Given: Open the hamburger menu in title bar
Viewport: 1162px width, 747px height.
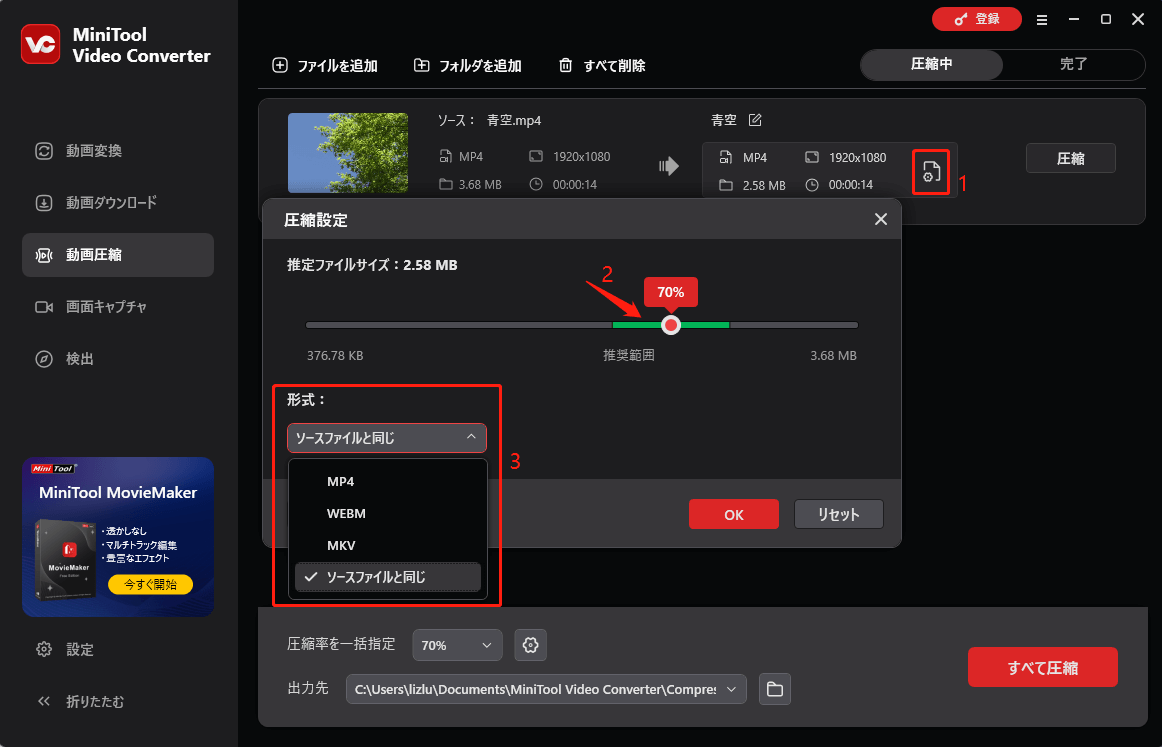Looking at the screenshot, I should (1042, 20).
